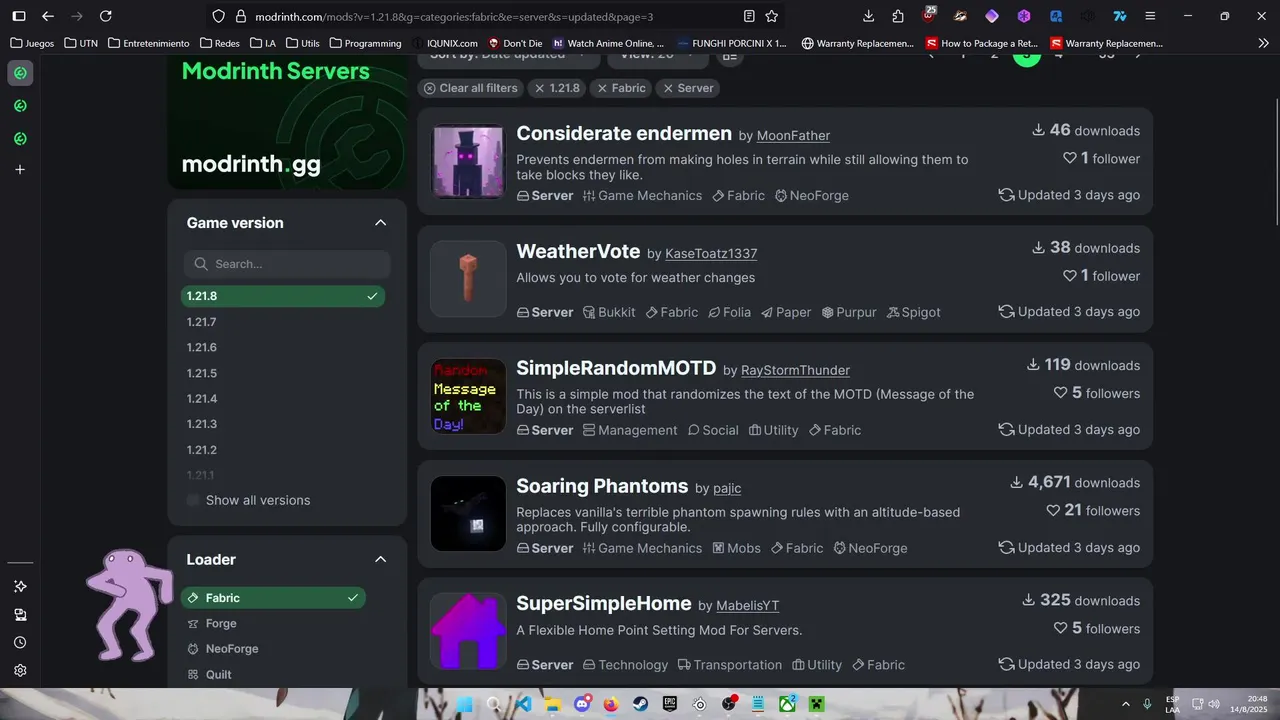This screenshot has width=1280, height=720.
Task: Open the SuperSimpleHome mod page
Action: point(604,603)
